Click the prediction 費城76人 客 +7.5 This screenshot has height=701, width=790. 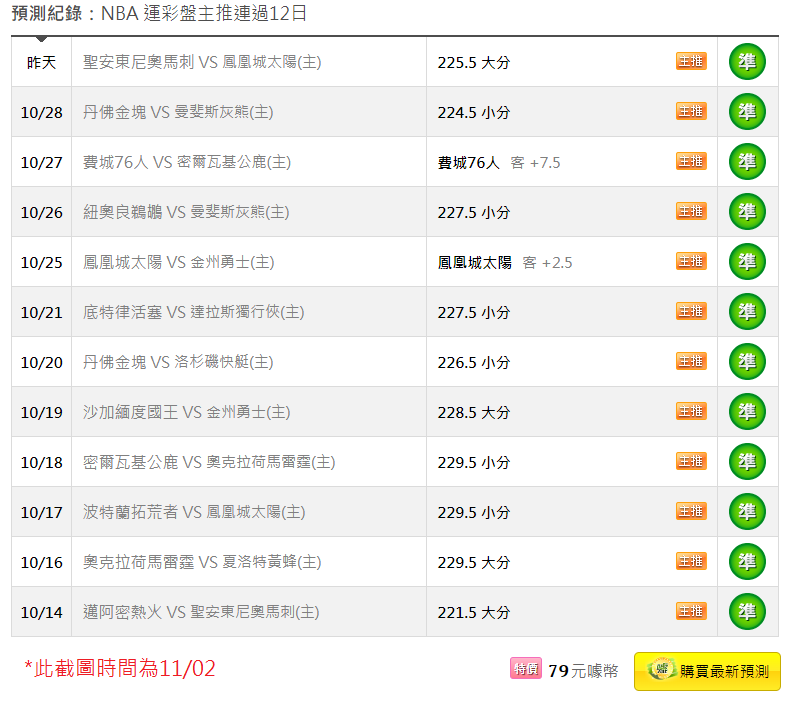click(x=499, y=162)
